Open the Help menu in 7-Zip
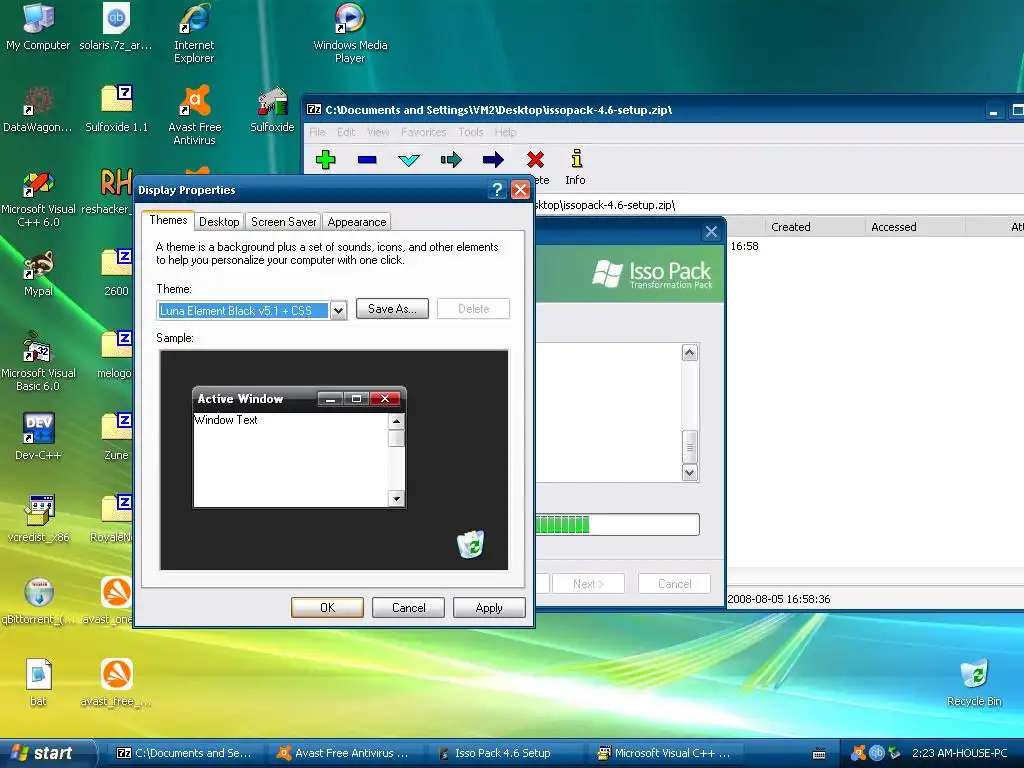This screenshot has height=768, width=1024. pos(505,132)
